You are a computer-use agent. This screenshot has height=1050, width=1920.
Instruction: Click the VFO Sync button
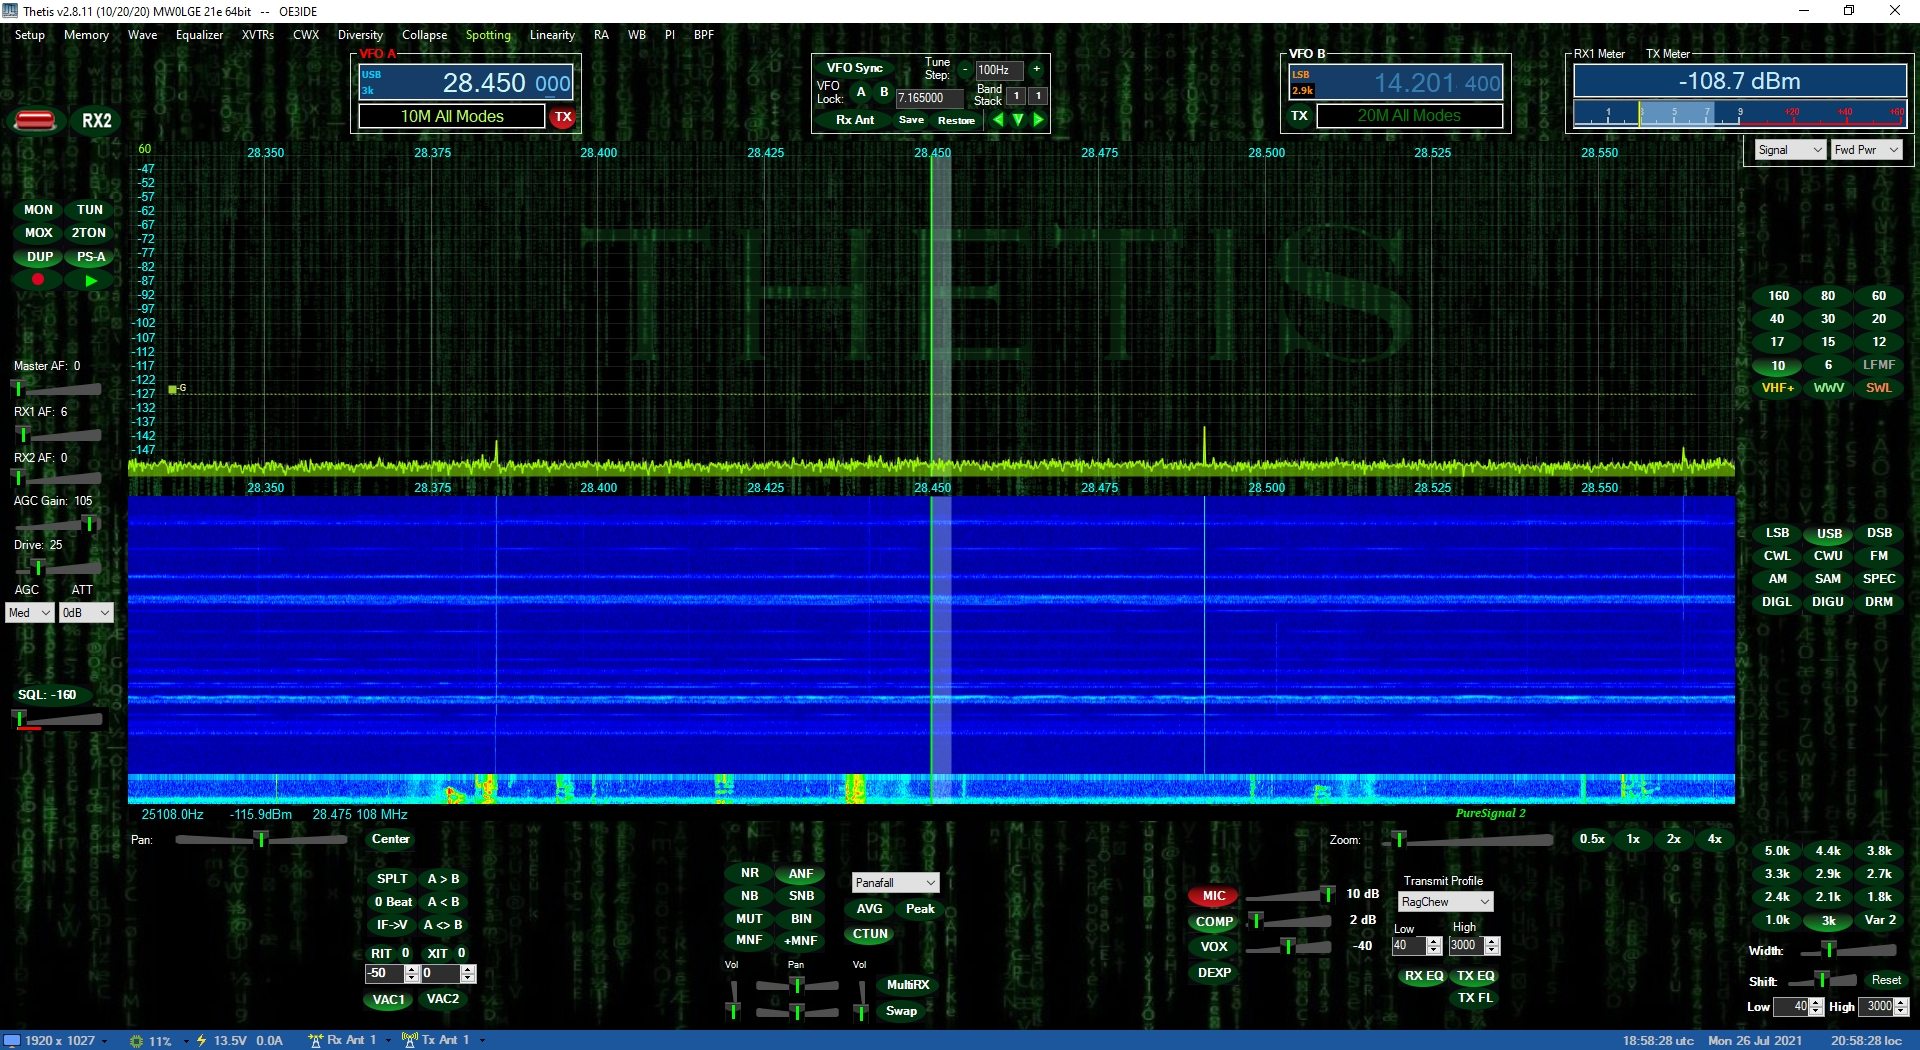[x=854, y=68]
